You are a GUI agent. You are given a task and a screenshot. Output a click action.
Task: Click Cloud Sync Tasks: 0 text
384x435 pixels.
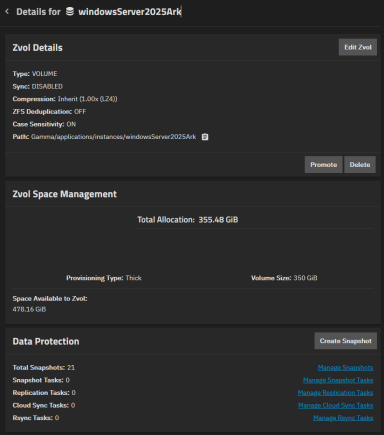click(x=44, y=406)
